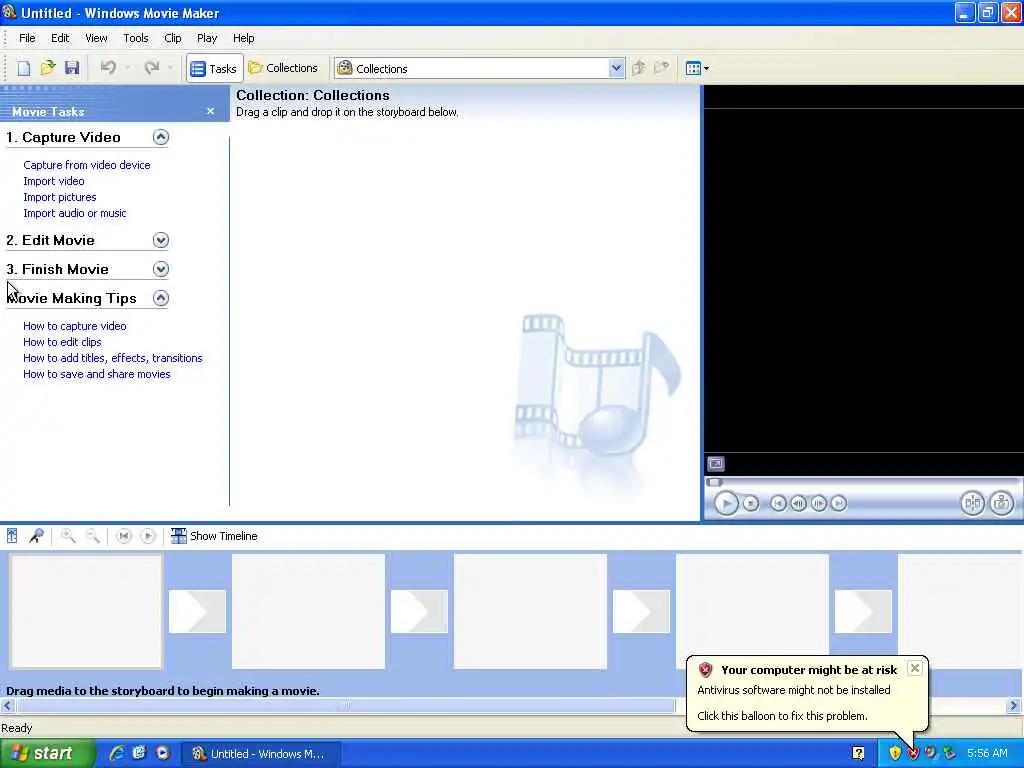
Task: Toggle the Tasks pane button
Action: click(214, 69)
